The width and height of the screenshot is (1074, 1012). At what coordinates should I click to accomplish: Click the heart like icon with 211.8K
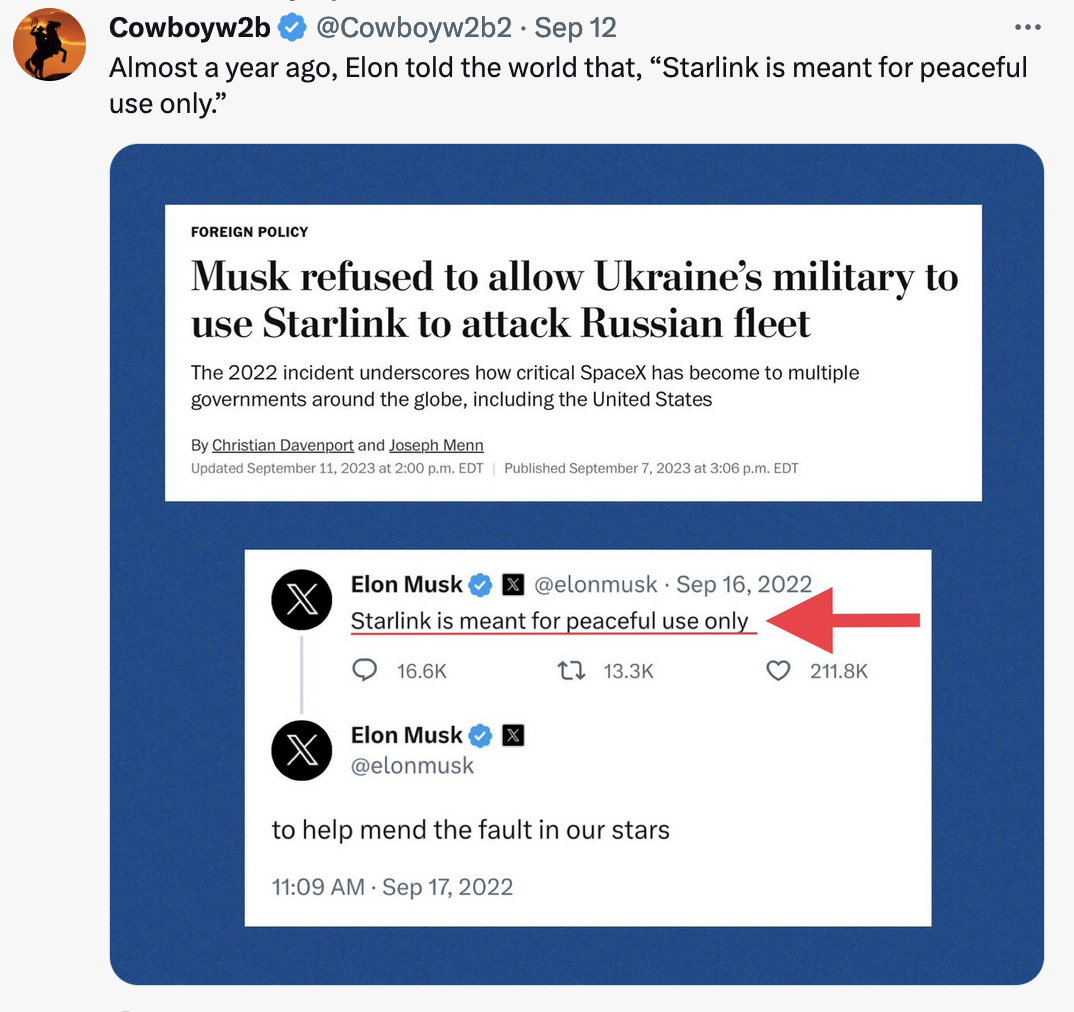pyautogui.click(x=778, y=670)
